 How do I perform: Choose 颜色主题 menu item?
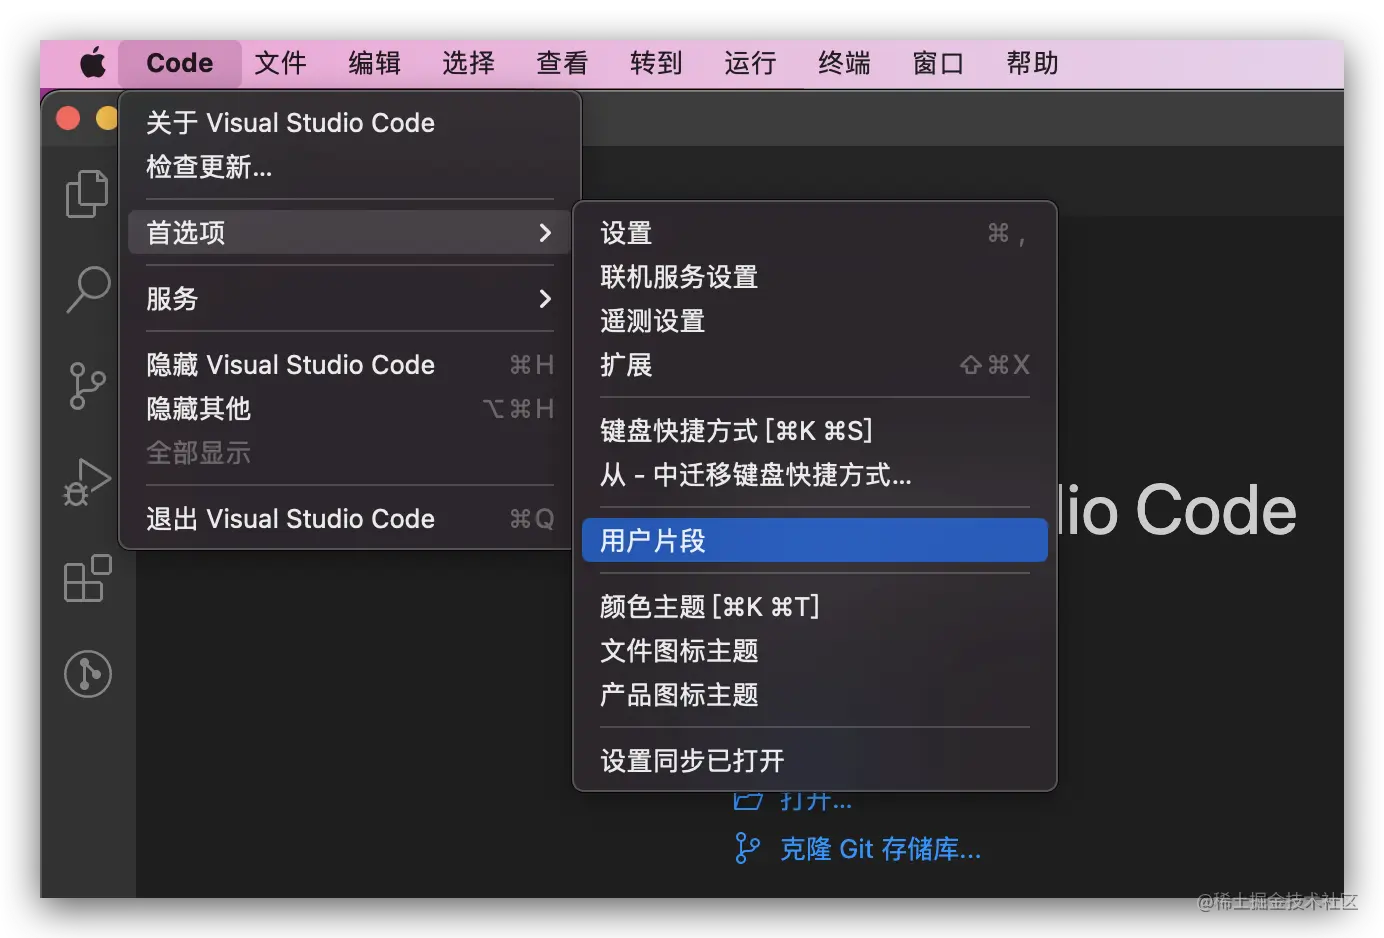point(814,607)
